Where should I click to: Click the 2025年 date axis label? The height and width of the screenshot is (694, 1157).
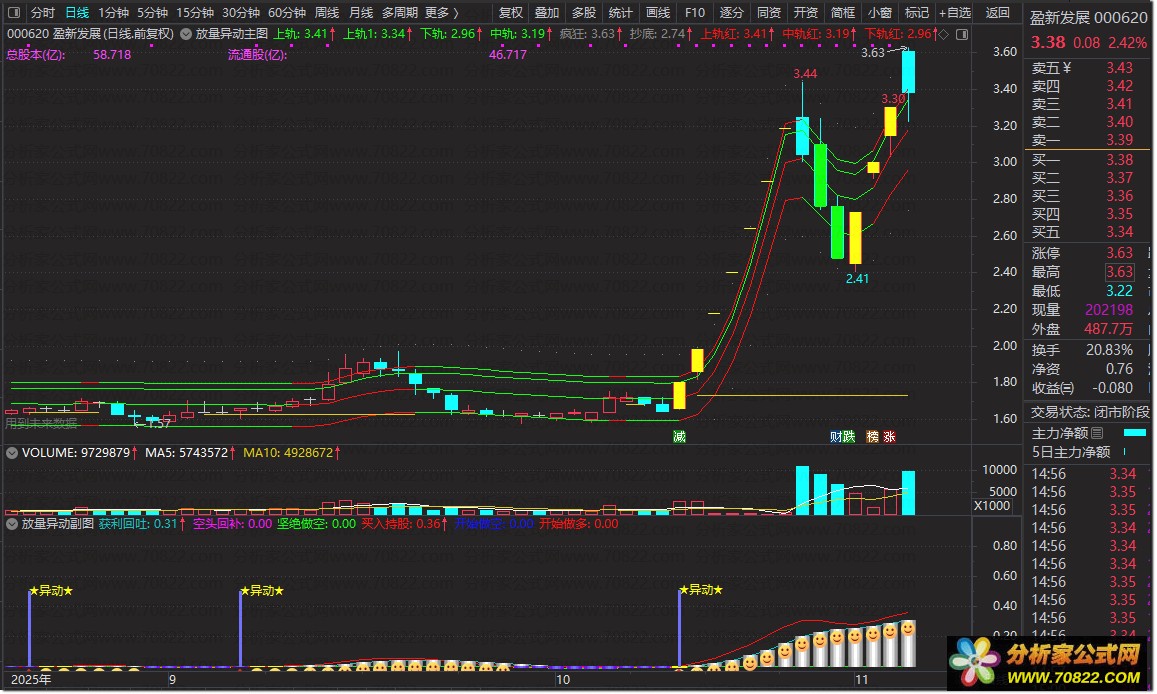click(x=31, y=679)
